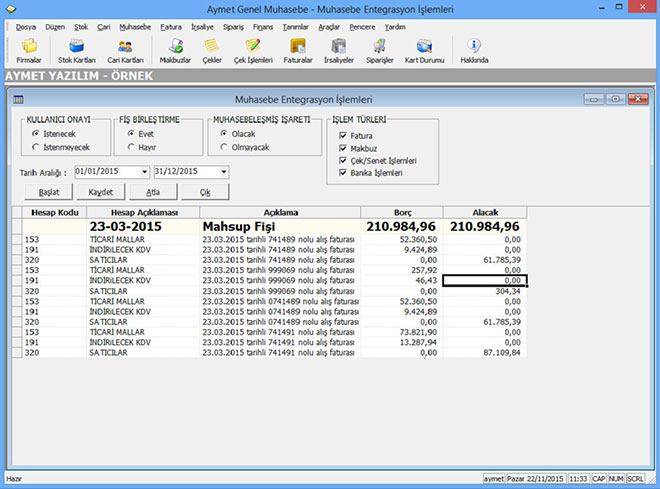Click the Hesap Kodu column header

click(55, 213)
